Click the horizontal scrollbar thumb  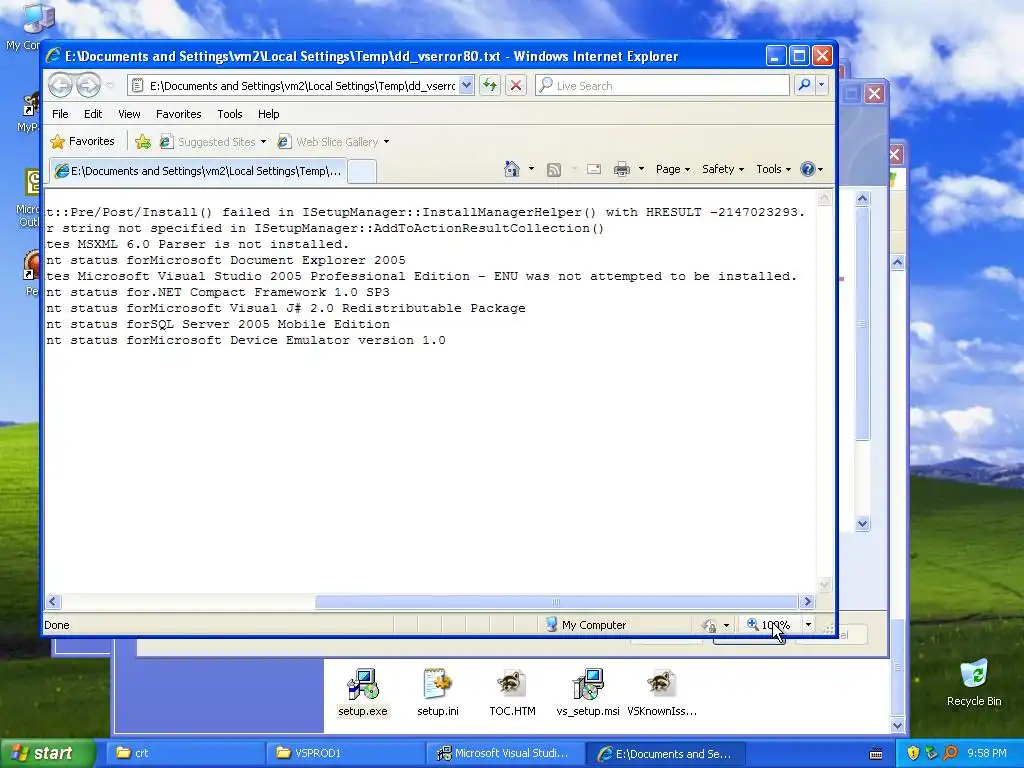tap(556, 601)
